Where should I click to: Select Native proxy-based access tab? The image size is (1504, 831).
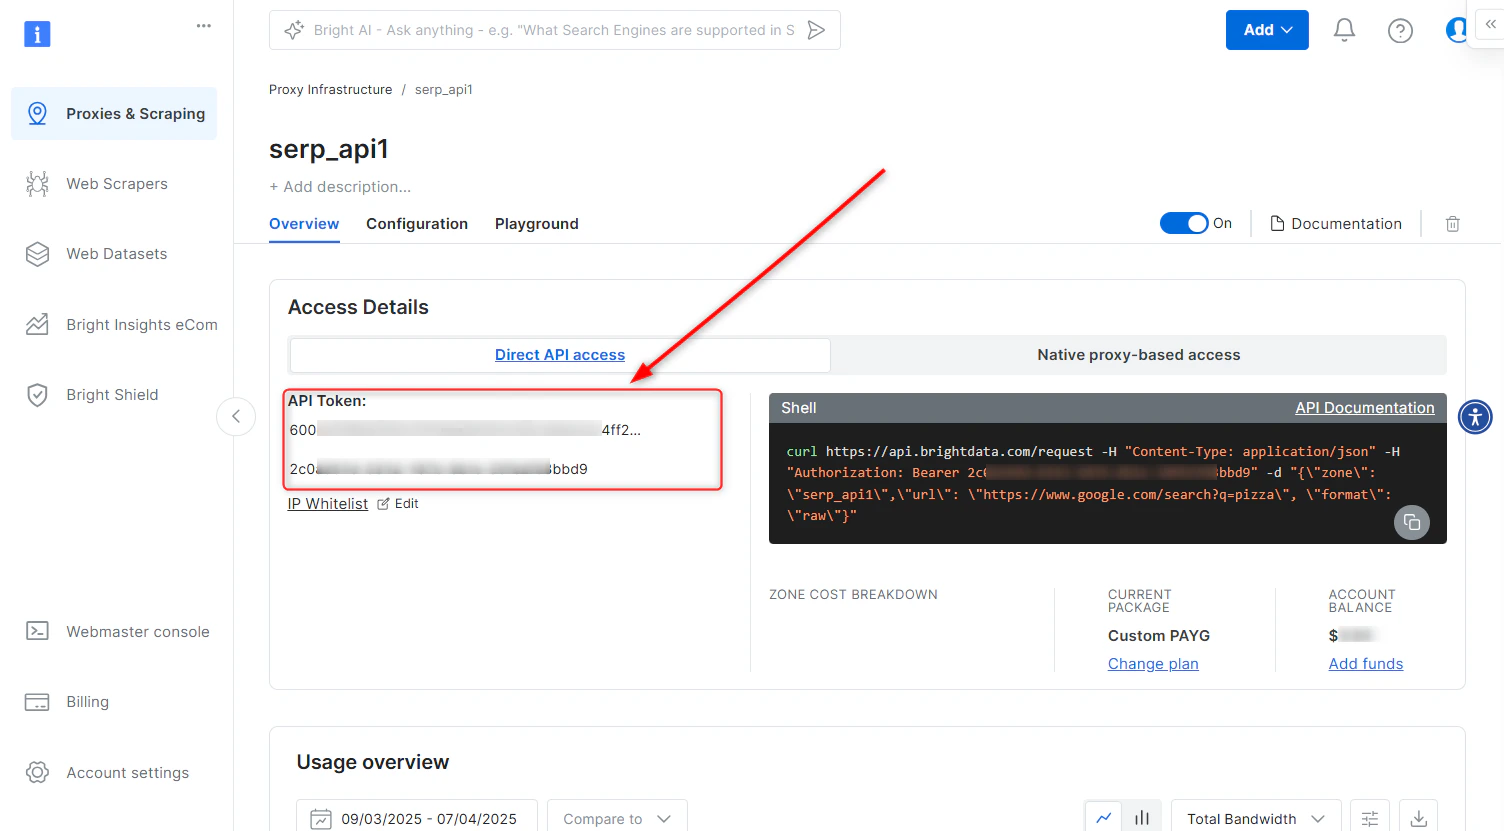point(1138,355)
